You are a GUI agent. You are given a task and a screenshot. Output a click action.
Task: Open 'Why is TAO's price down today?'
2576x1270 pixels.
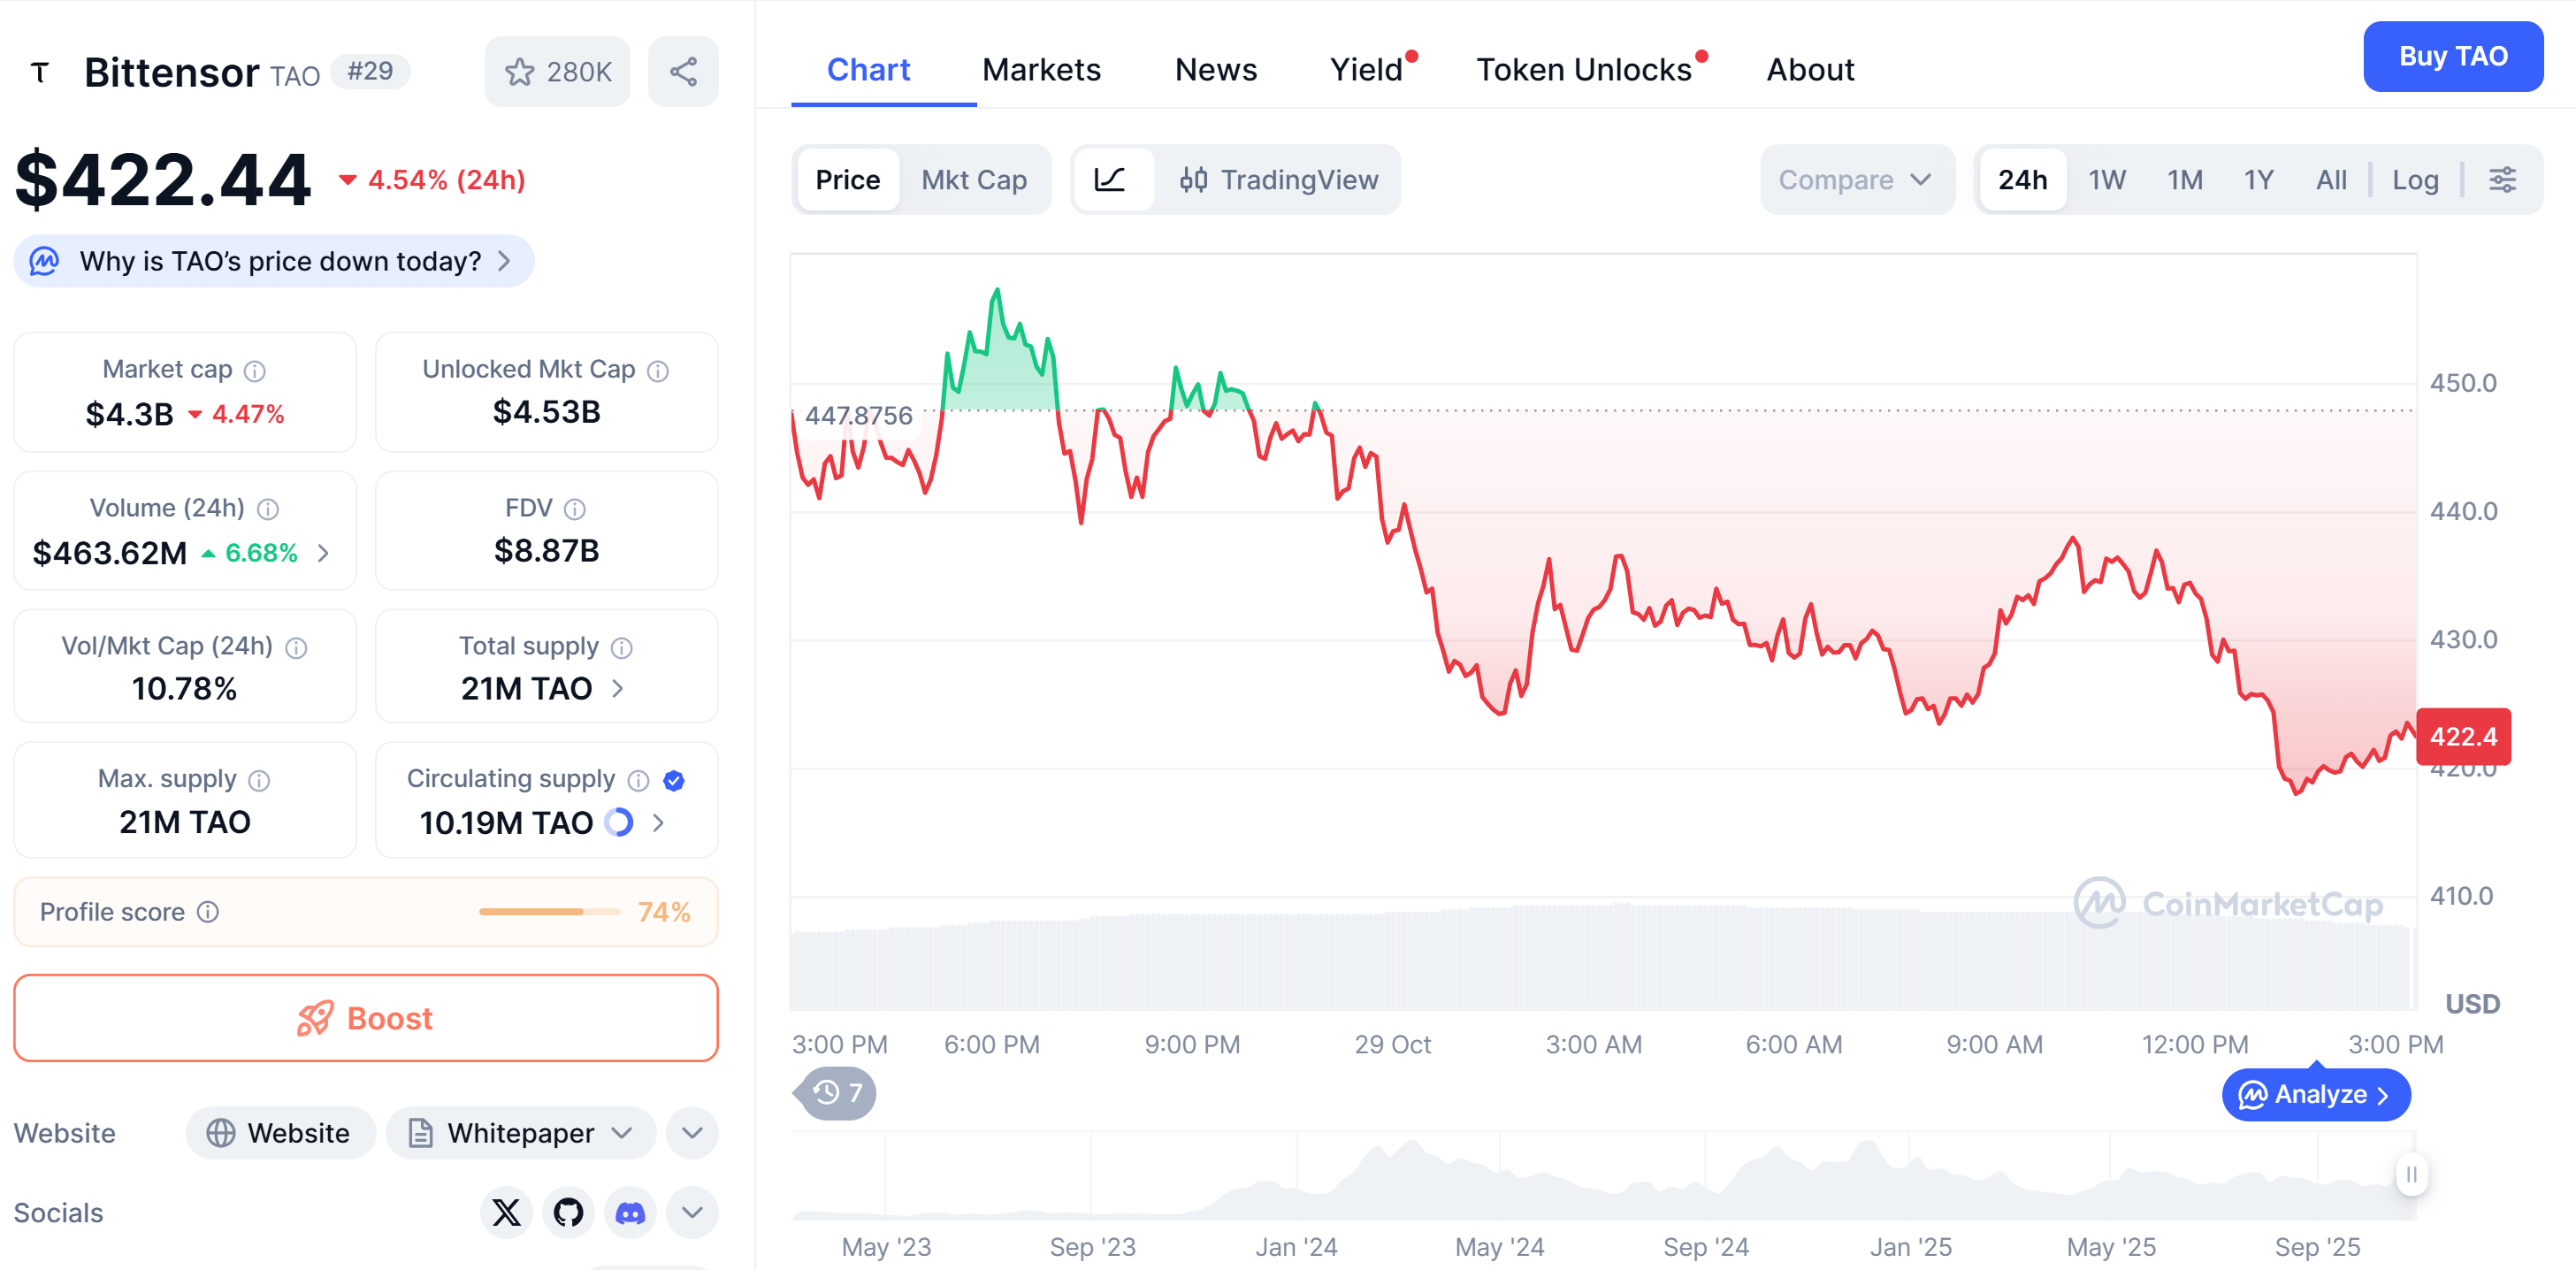tap(274, 260)
